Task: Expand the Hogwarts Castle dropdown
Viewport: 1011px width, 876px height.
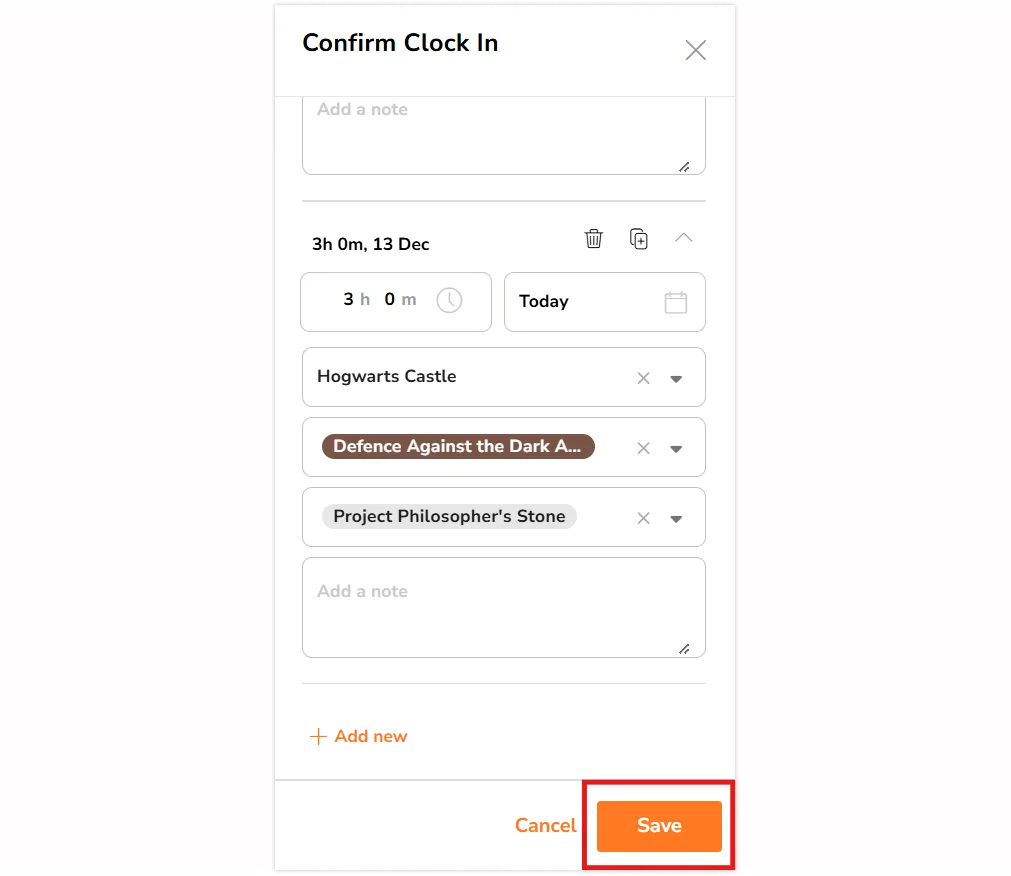Action: [676, 379]
